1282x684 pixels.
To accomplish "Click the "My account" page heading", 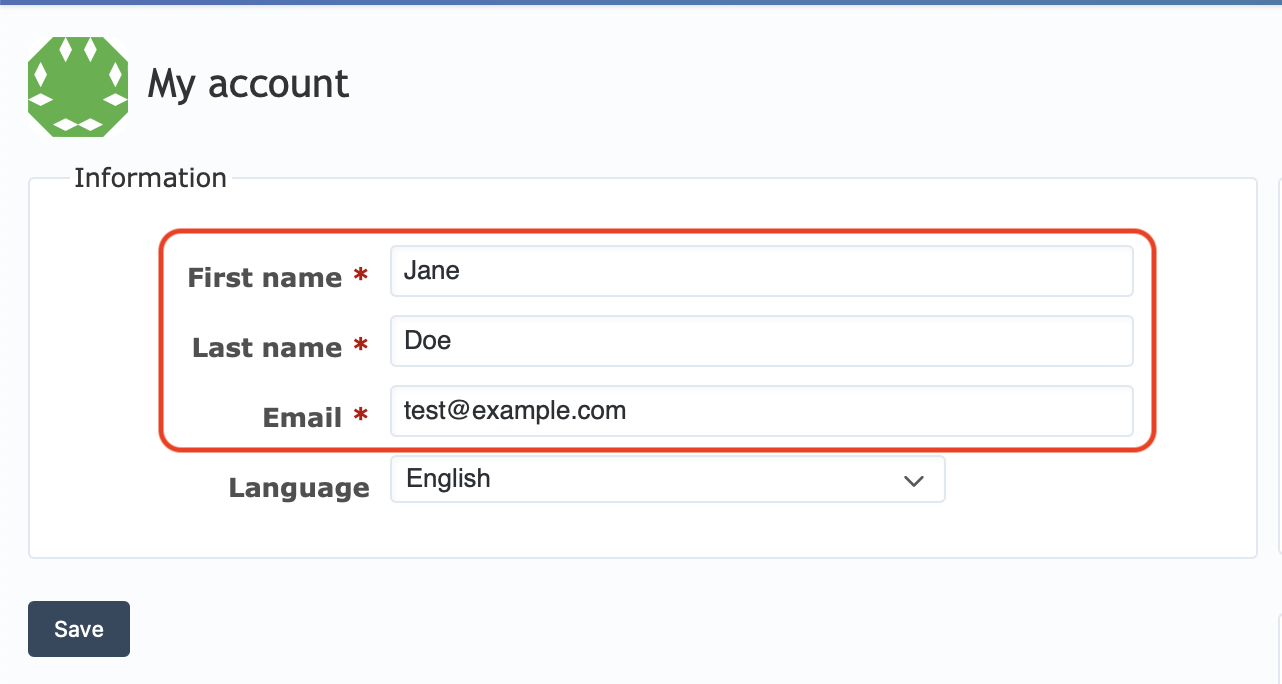I will pos(248,85).
